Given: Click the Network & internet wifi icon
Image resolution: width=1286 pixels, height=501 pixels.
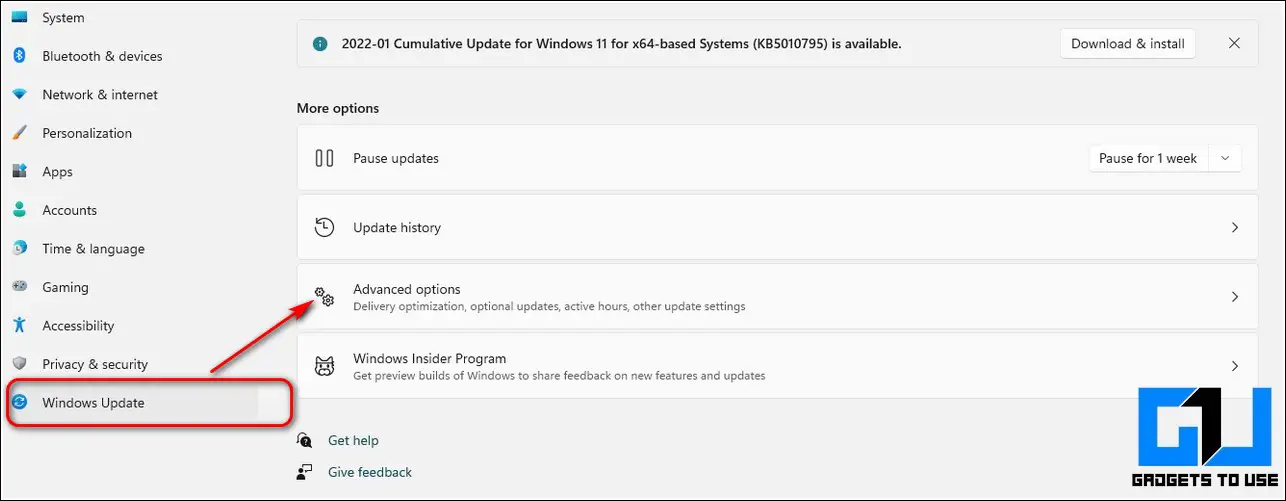Looking at the screenshot, I should pos(19,94).
